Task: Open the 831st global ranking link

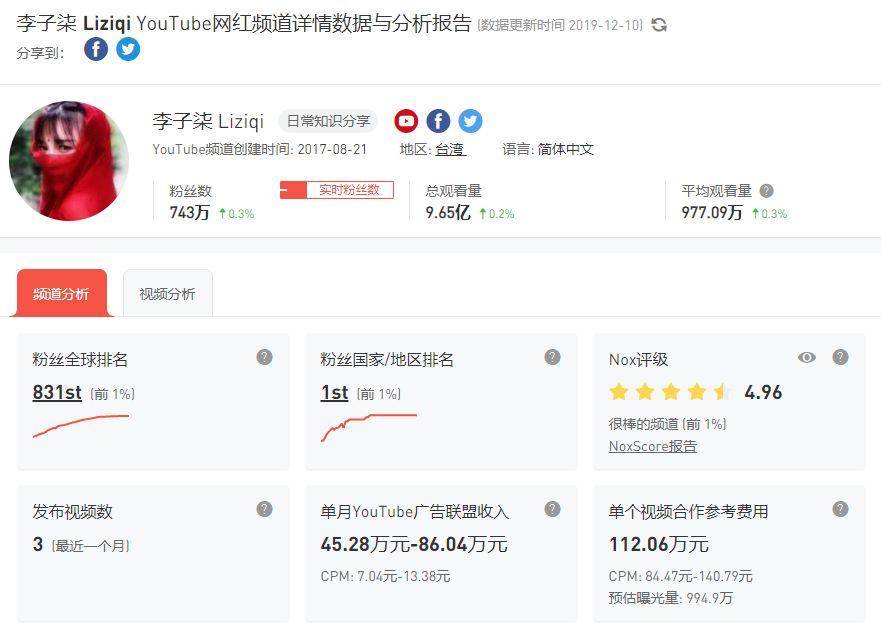Action: click(57, 392)
